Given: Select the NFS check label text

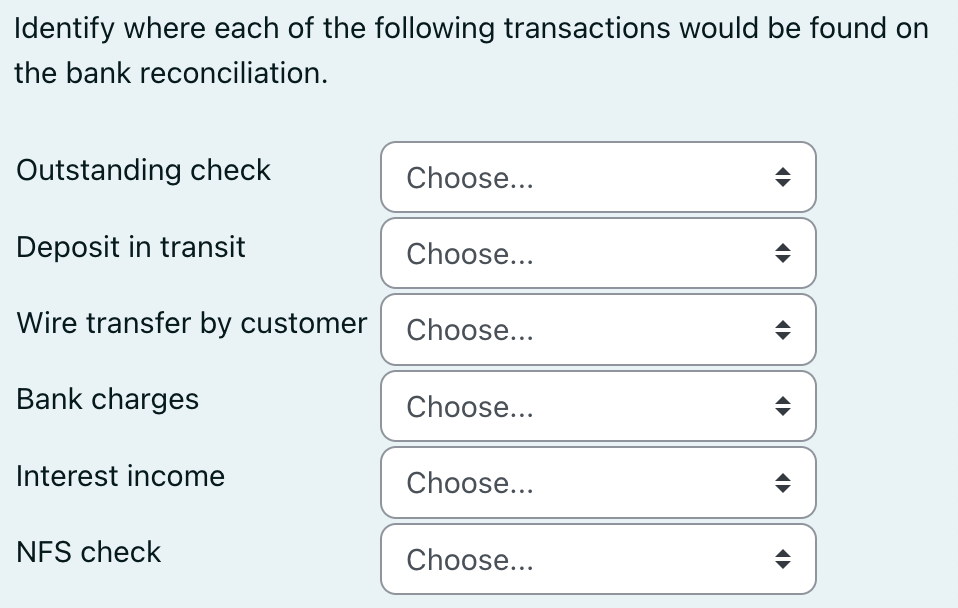Looking at the screenshot, I should [87, 553].
